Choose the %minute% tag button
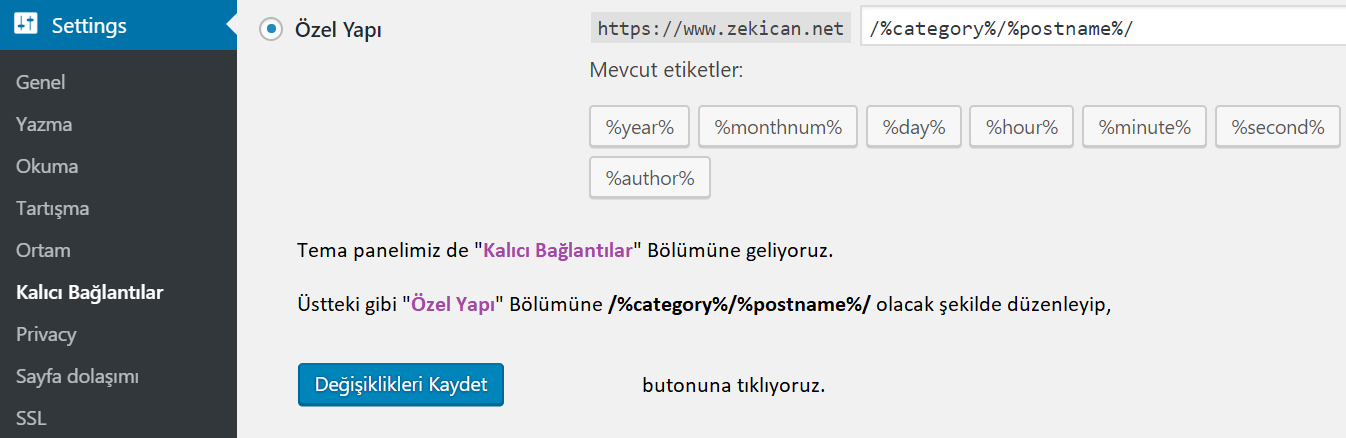 point(1144,127)
